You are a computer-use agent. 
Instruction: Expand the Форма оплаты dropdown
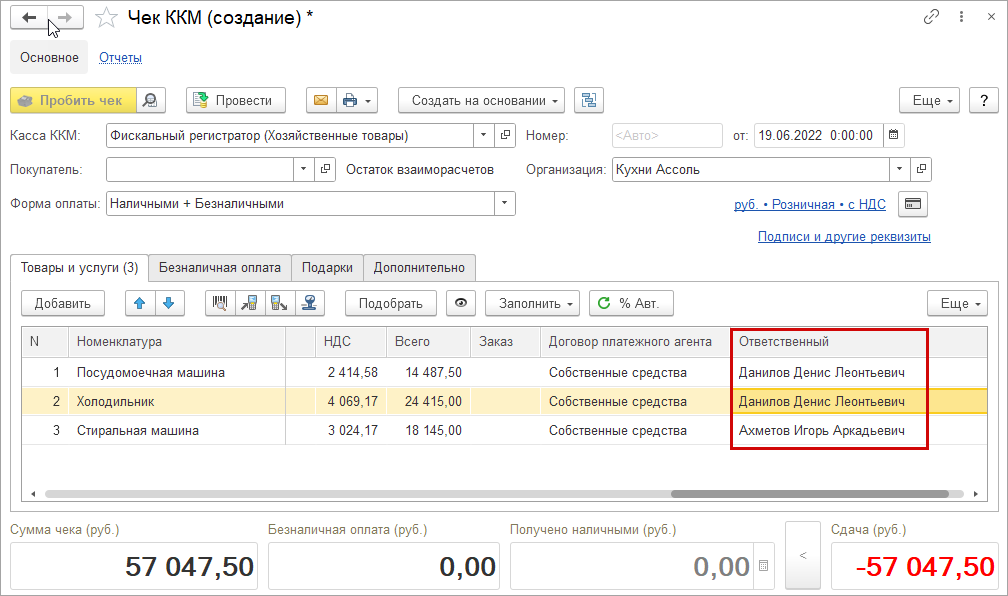point(505,203)
